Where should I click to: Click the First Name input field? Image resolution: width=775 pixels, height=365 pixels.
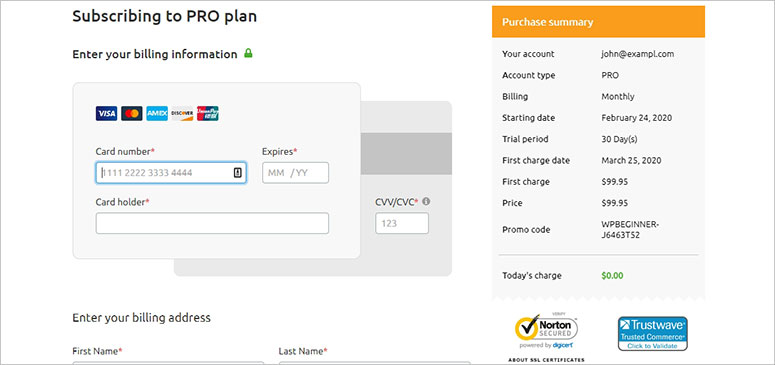pos(168,363)
